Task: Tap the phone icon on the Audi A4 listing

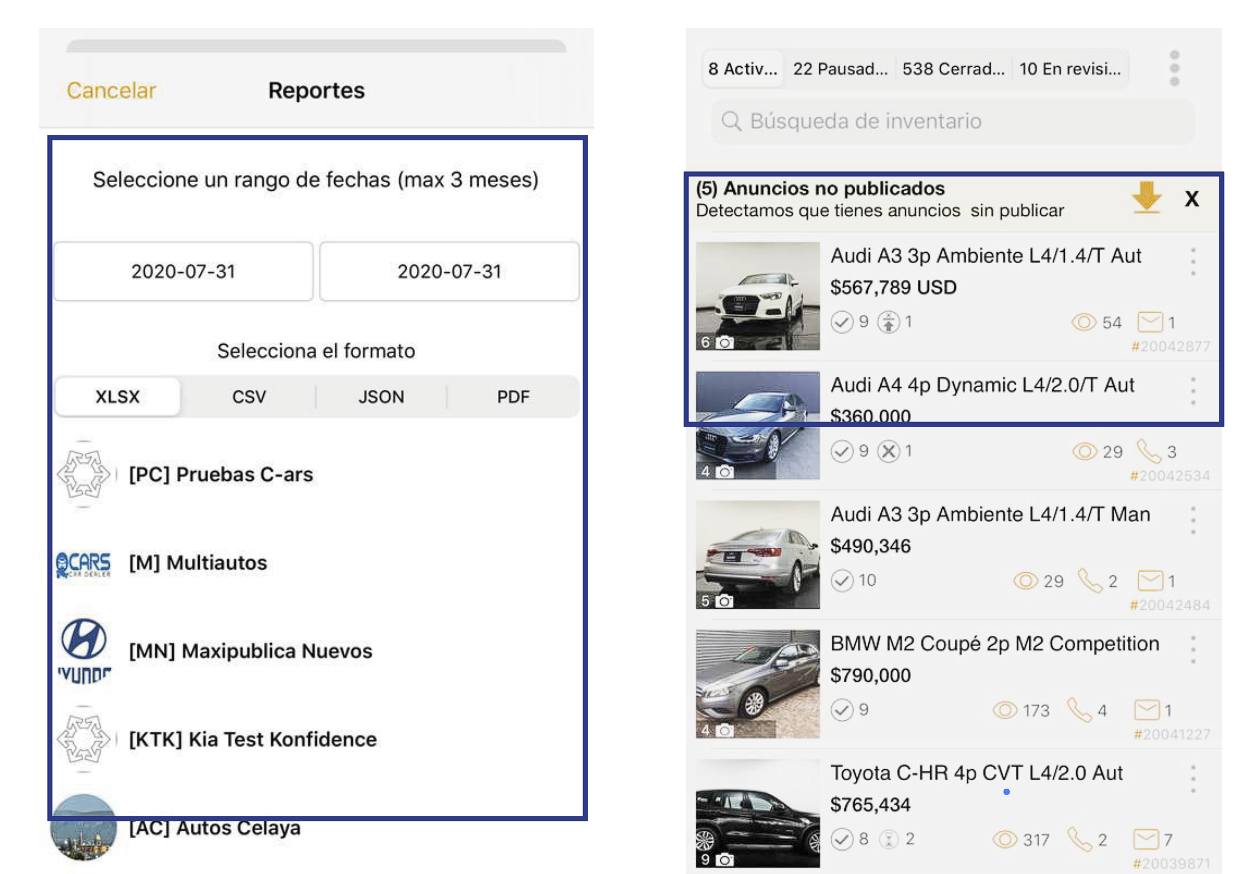Action: pos(1149,452)
